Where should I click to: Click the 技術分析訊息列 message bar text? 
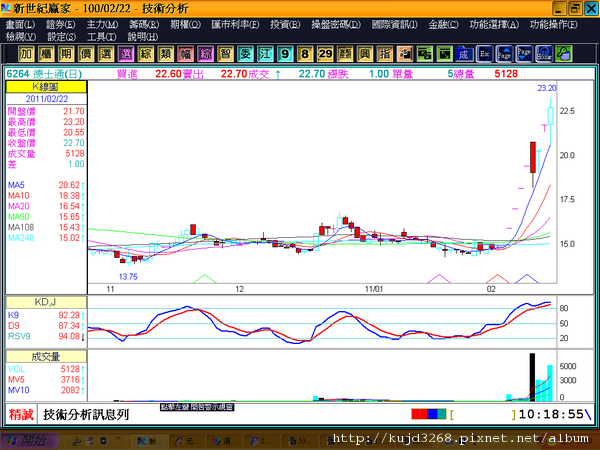86,414
